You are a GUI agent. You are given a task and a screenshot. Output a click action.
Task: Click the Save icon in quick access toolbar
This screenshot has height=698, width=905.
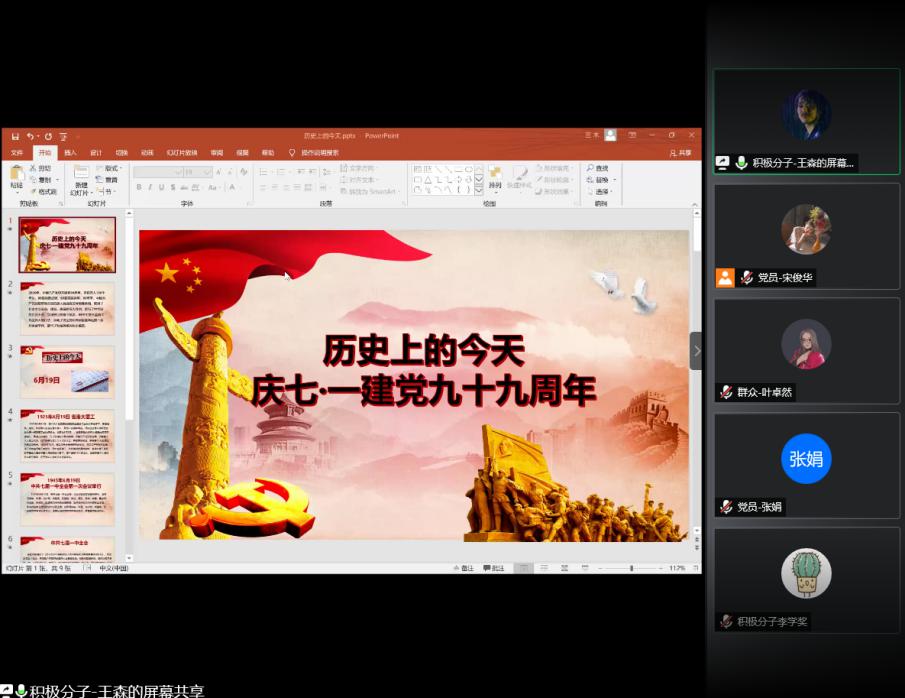coord(14,136)
